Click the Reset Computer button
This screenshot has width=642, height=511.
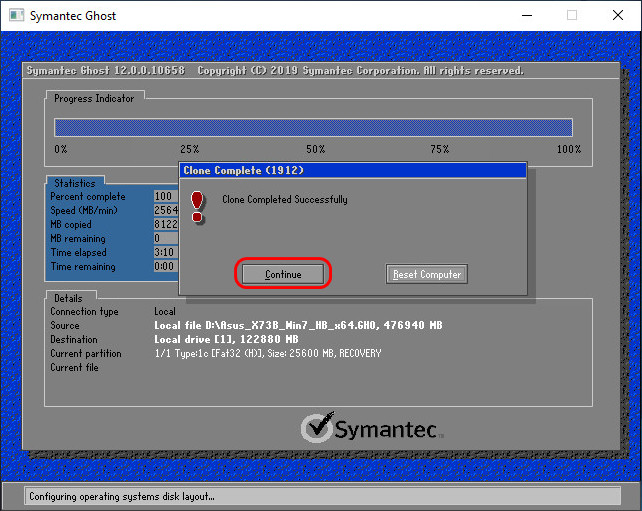click(427, 274)
